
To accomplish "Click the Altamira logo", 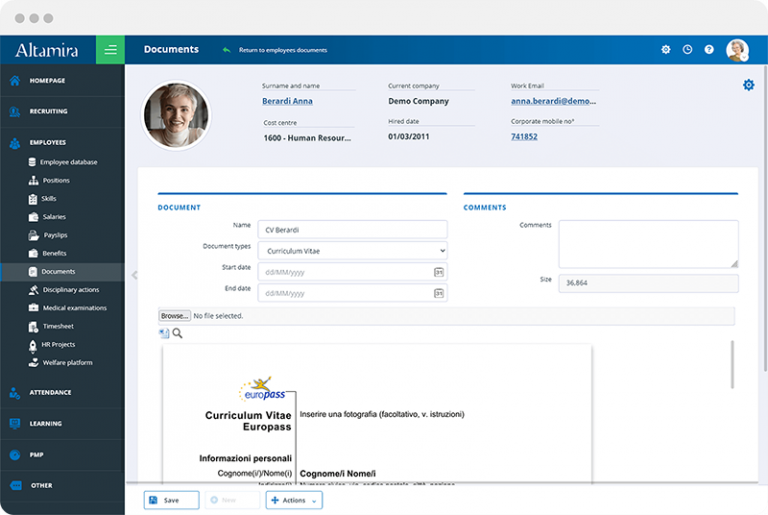I will pyautogui.click(x=47, y=50).
